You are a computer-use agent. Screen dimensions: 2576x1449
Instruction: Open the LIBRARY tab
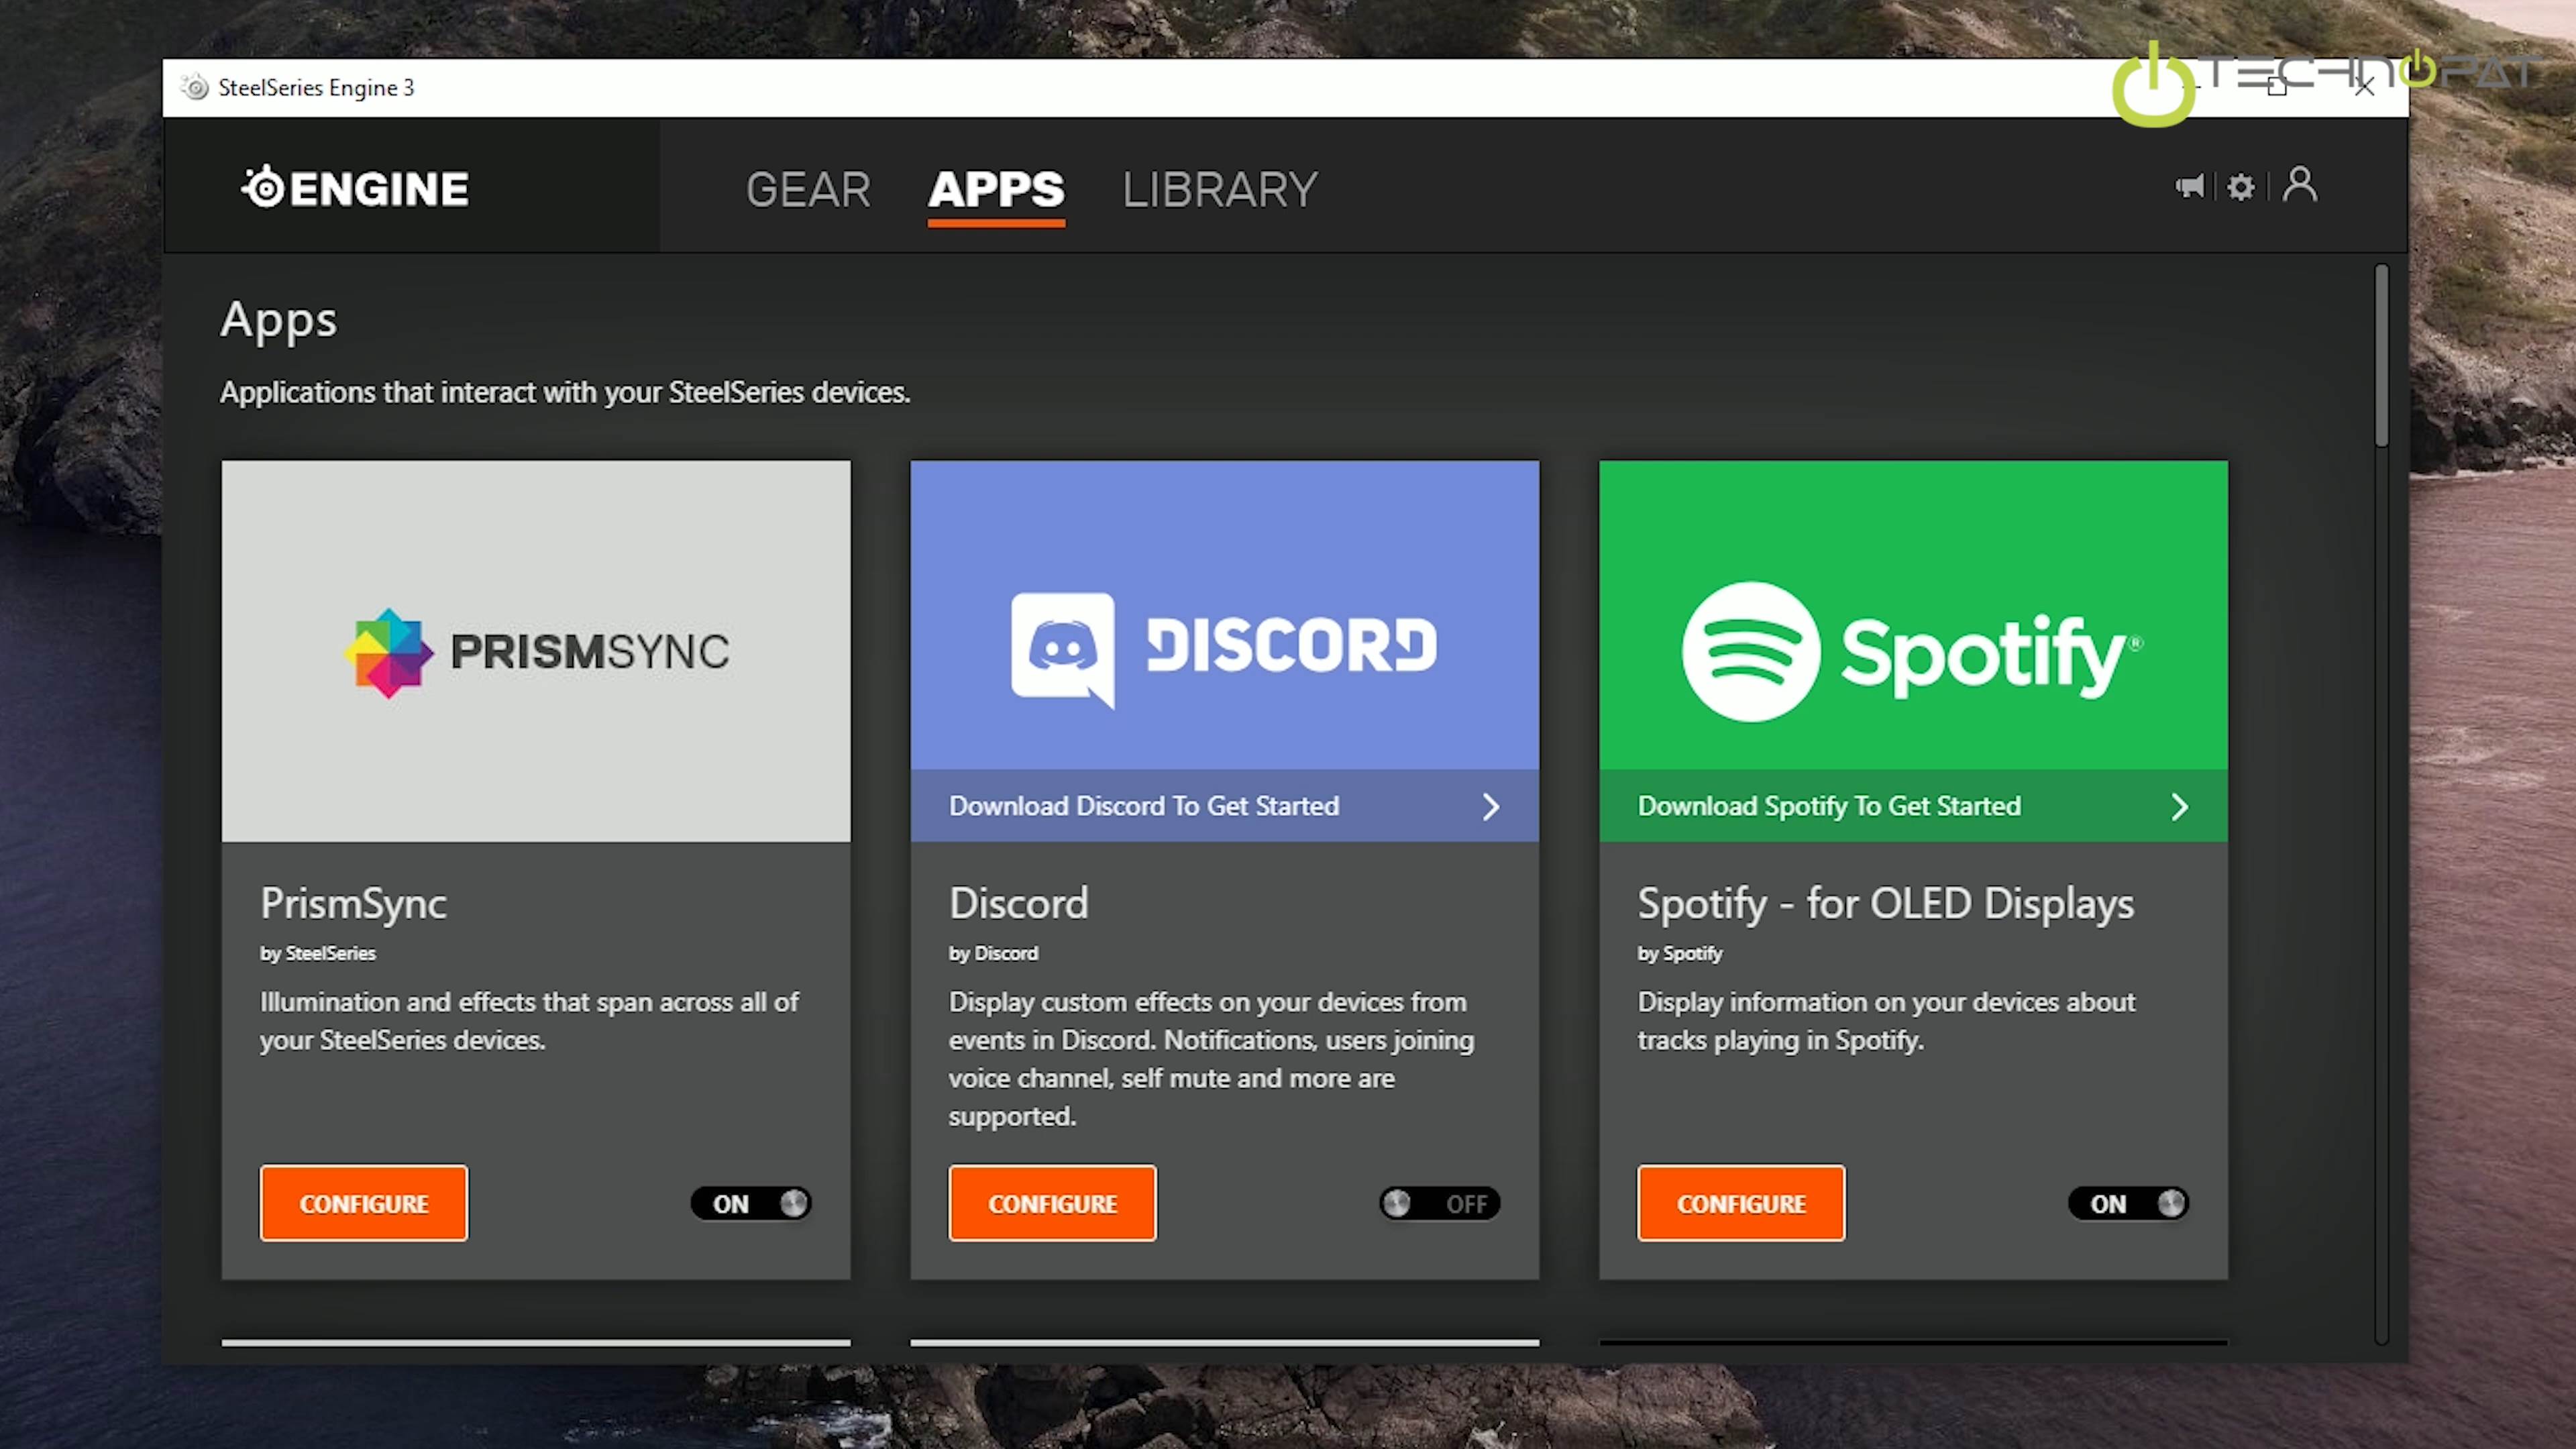coord(1219,189)
